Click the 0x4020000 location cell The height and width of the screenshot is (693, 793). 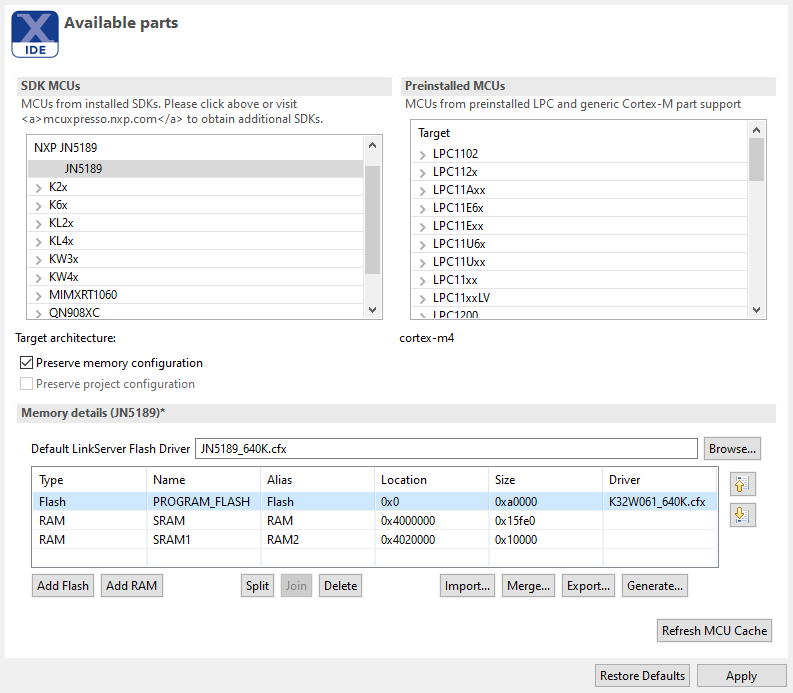(431, 540)
